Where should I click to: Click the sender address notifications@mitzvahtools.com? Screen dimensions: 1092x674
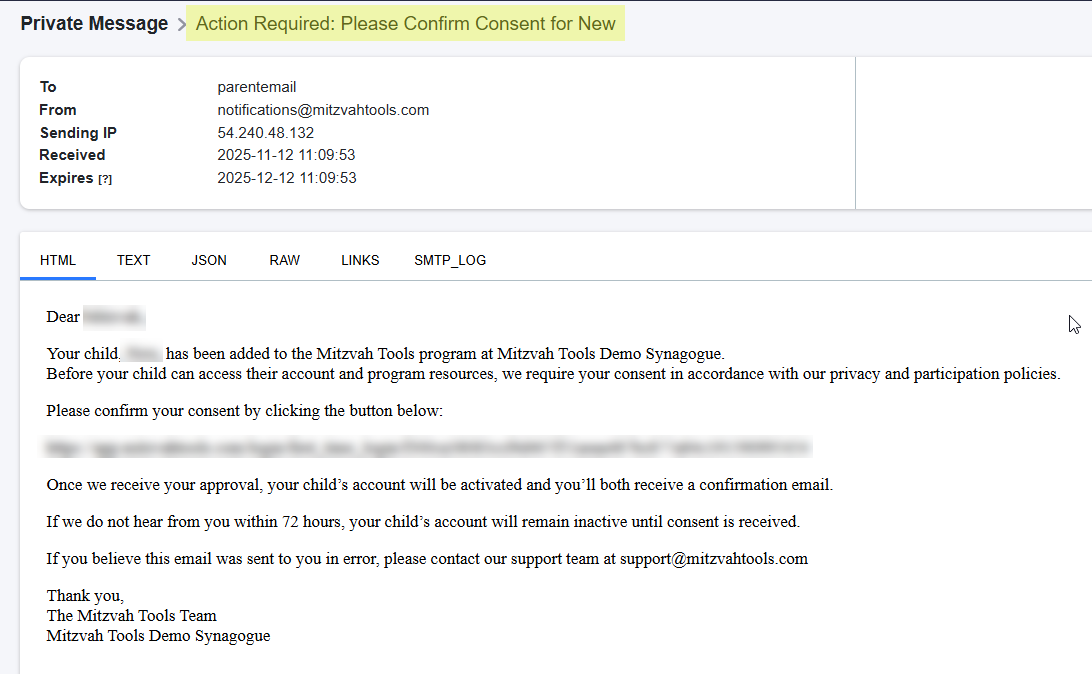(323, 110)
